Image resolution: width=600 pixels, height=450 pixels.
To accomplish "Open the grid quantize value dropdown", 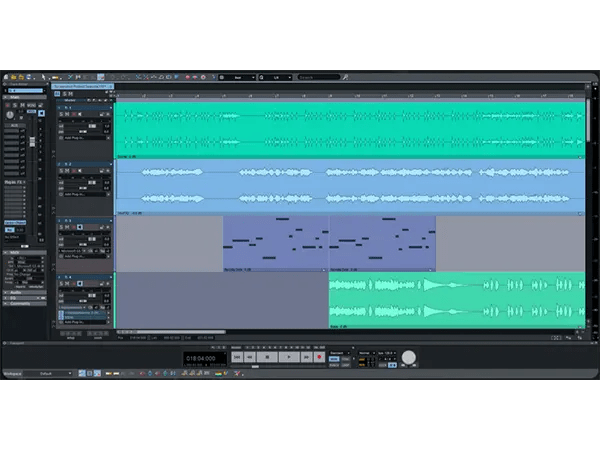I will pos(276,77).
